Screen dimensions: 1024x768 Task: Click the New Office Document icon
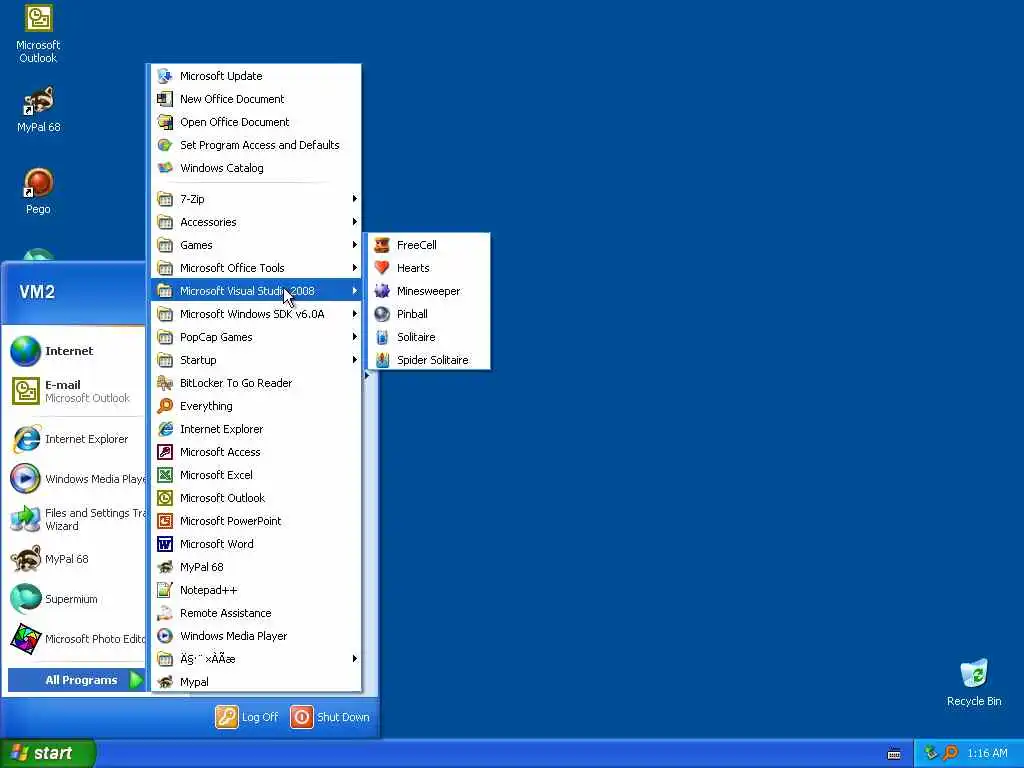[x=165, y=99]
